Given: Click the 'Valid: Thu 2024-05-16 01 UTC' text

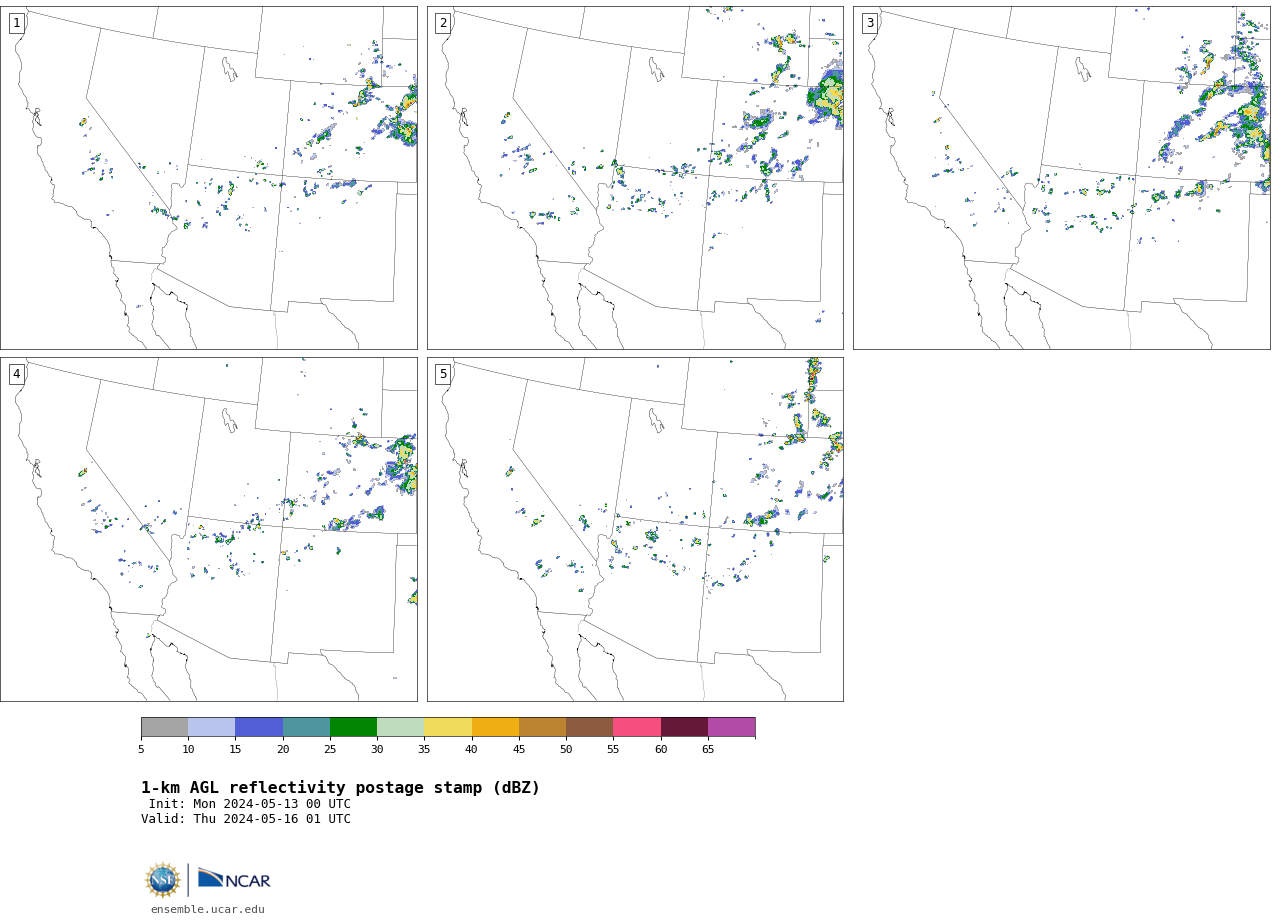Looking at the screenshot, I should [x=246, y=819].
